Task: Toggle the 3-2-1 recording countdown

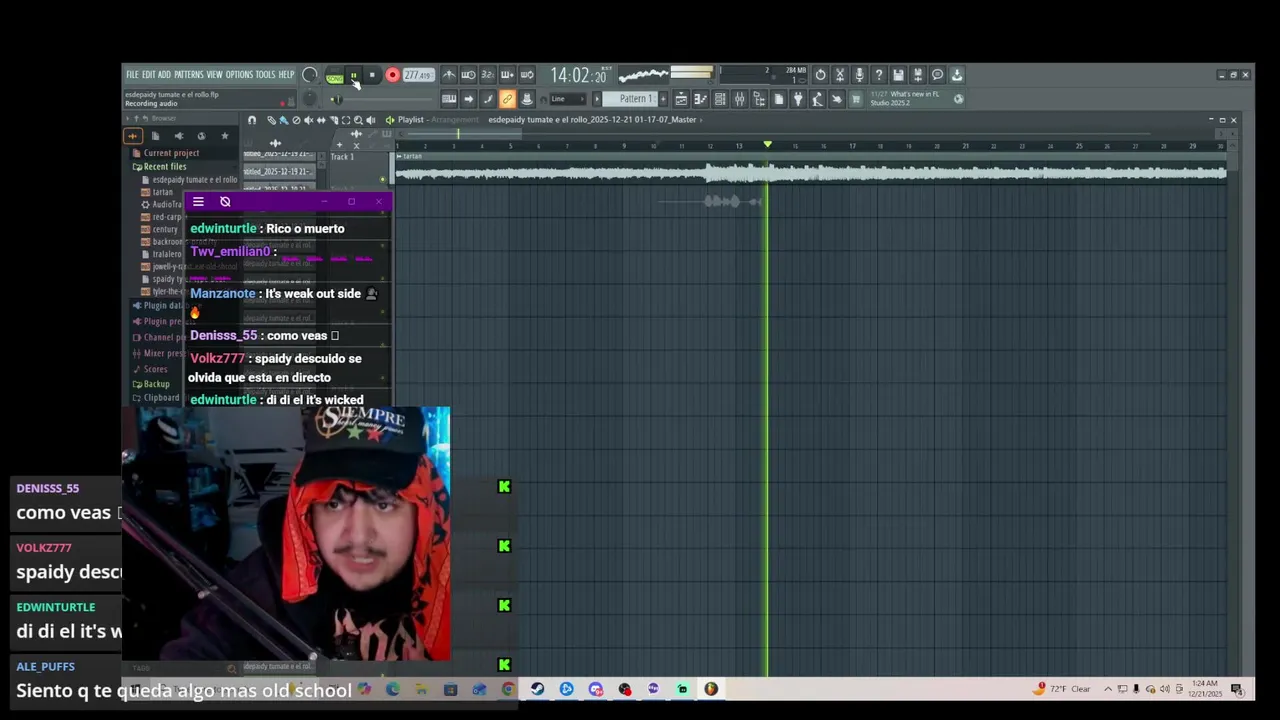Action: coord(488,75)
